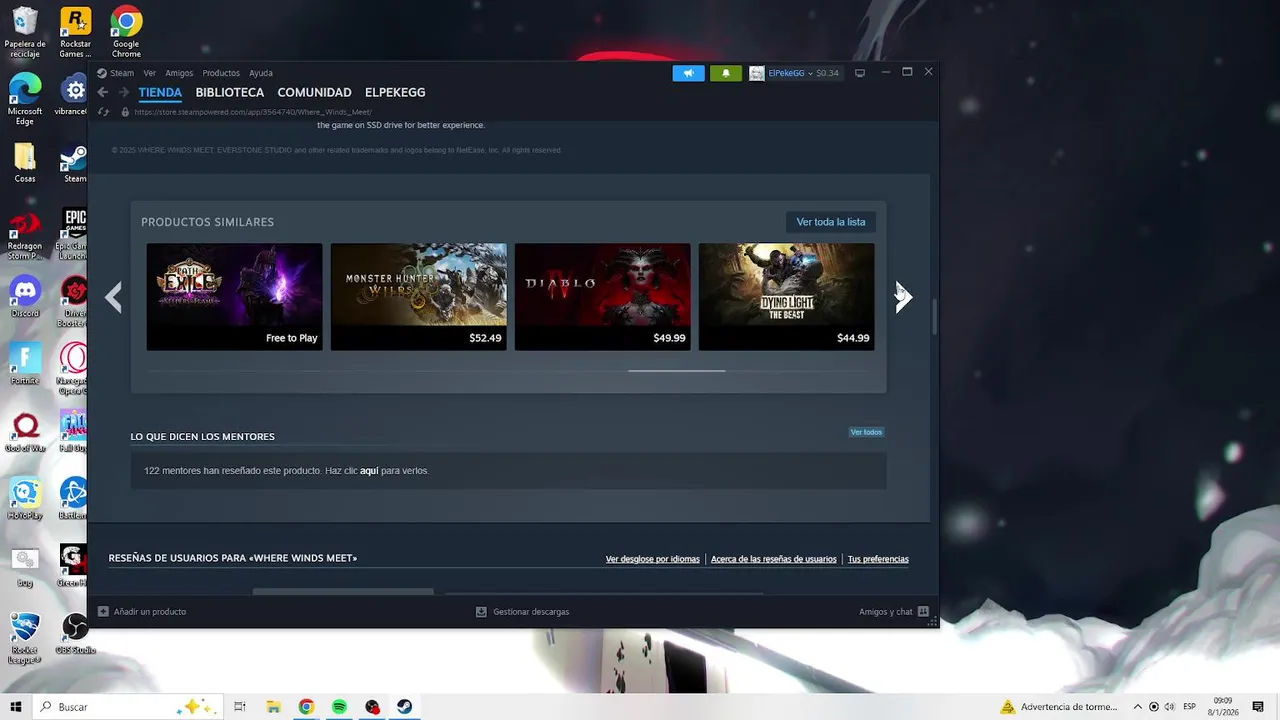Screen dimensions: 1280x720
Task: Reload the Steam store page
Action: click(x=103, y=112)
